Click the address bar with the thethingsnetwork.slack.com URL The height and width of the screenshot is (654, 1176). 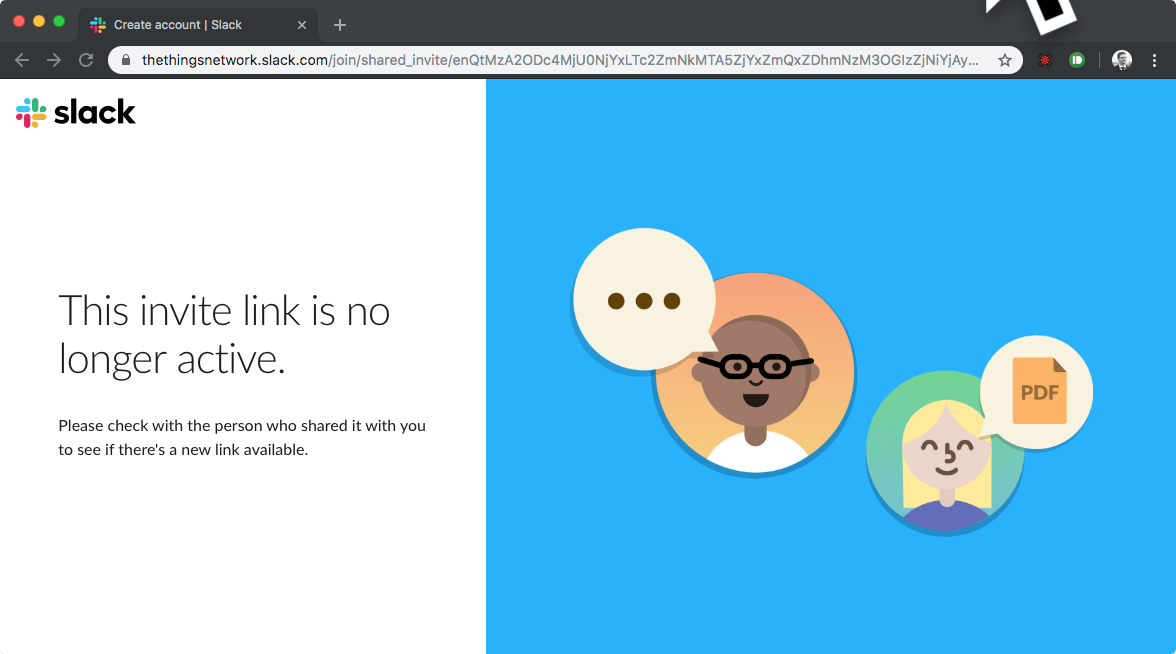(x=560, y=60)
